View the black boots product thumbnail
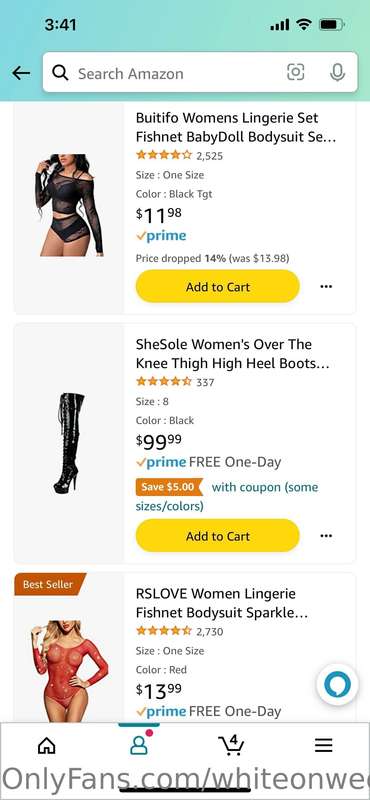This screenshot has height=800, width=370. 69,443
